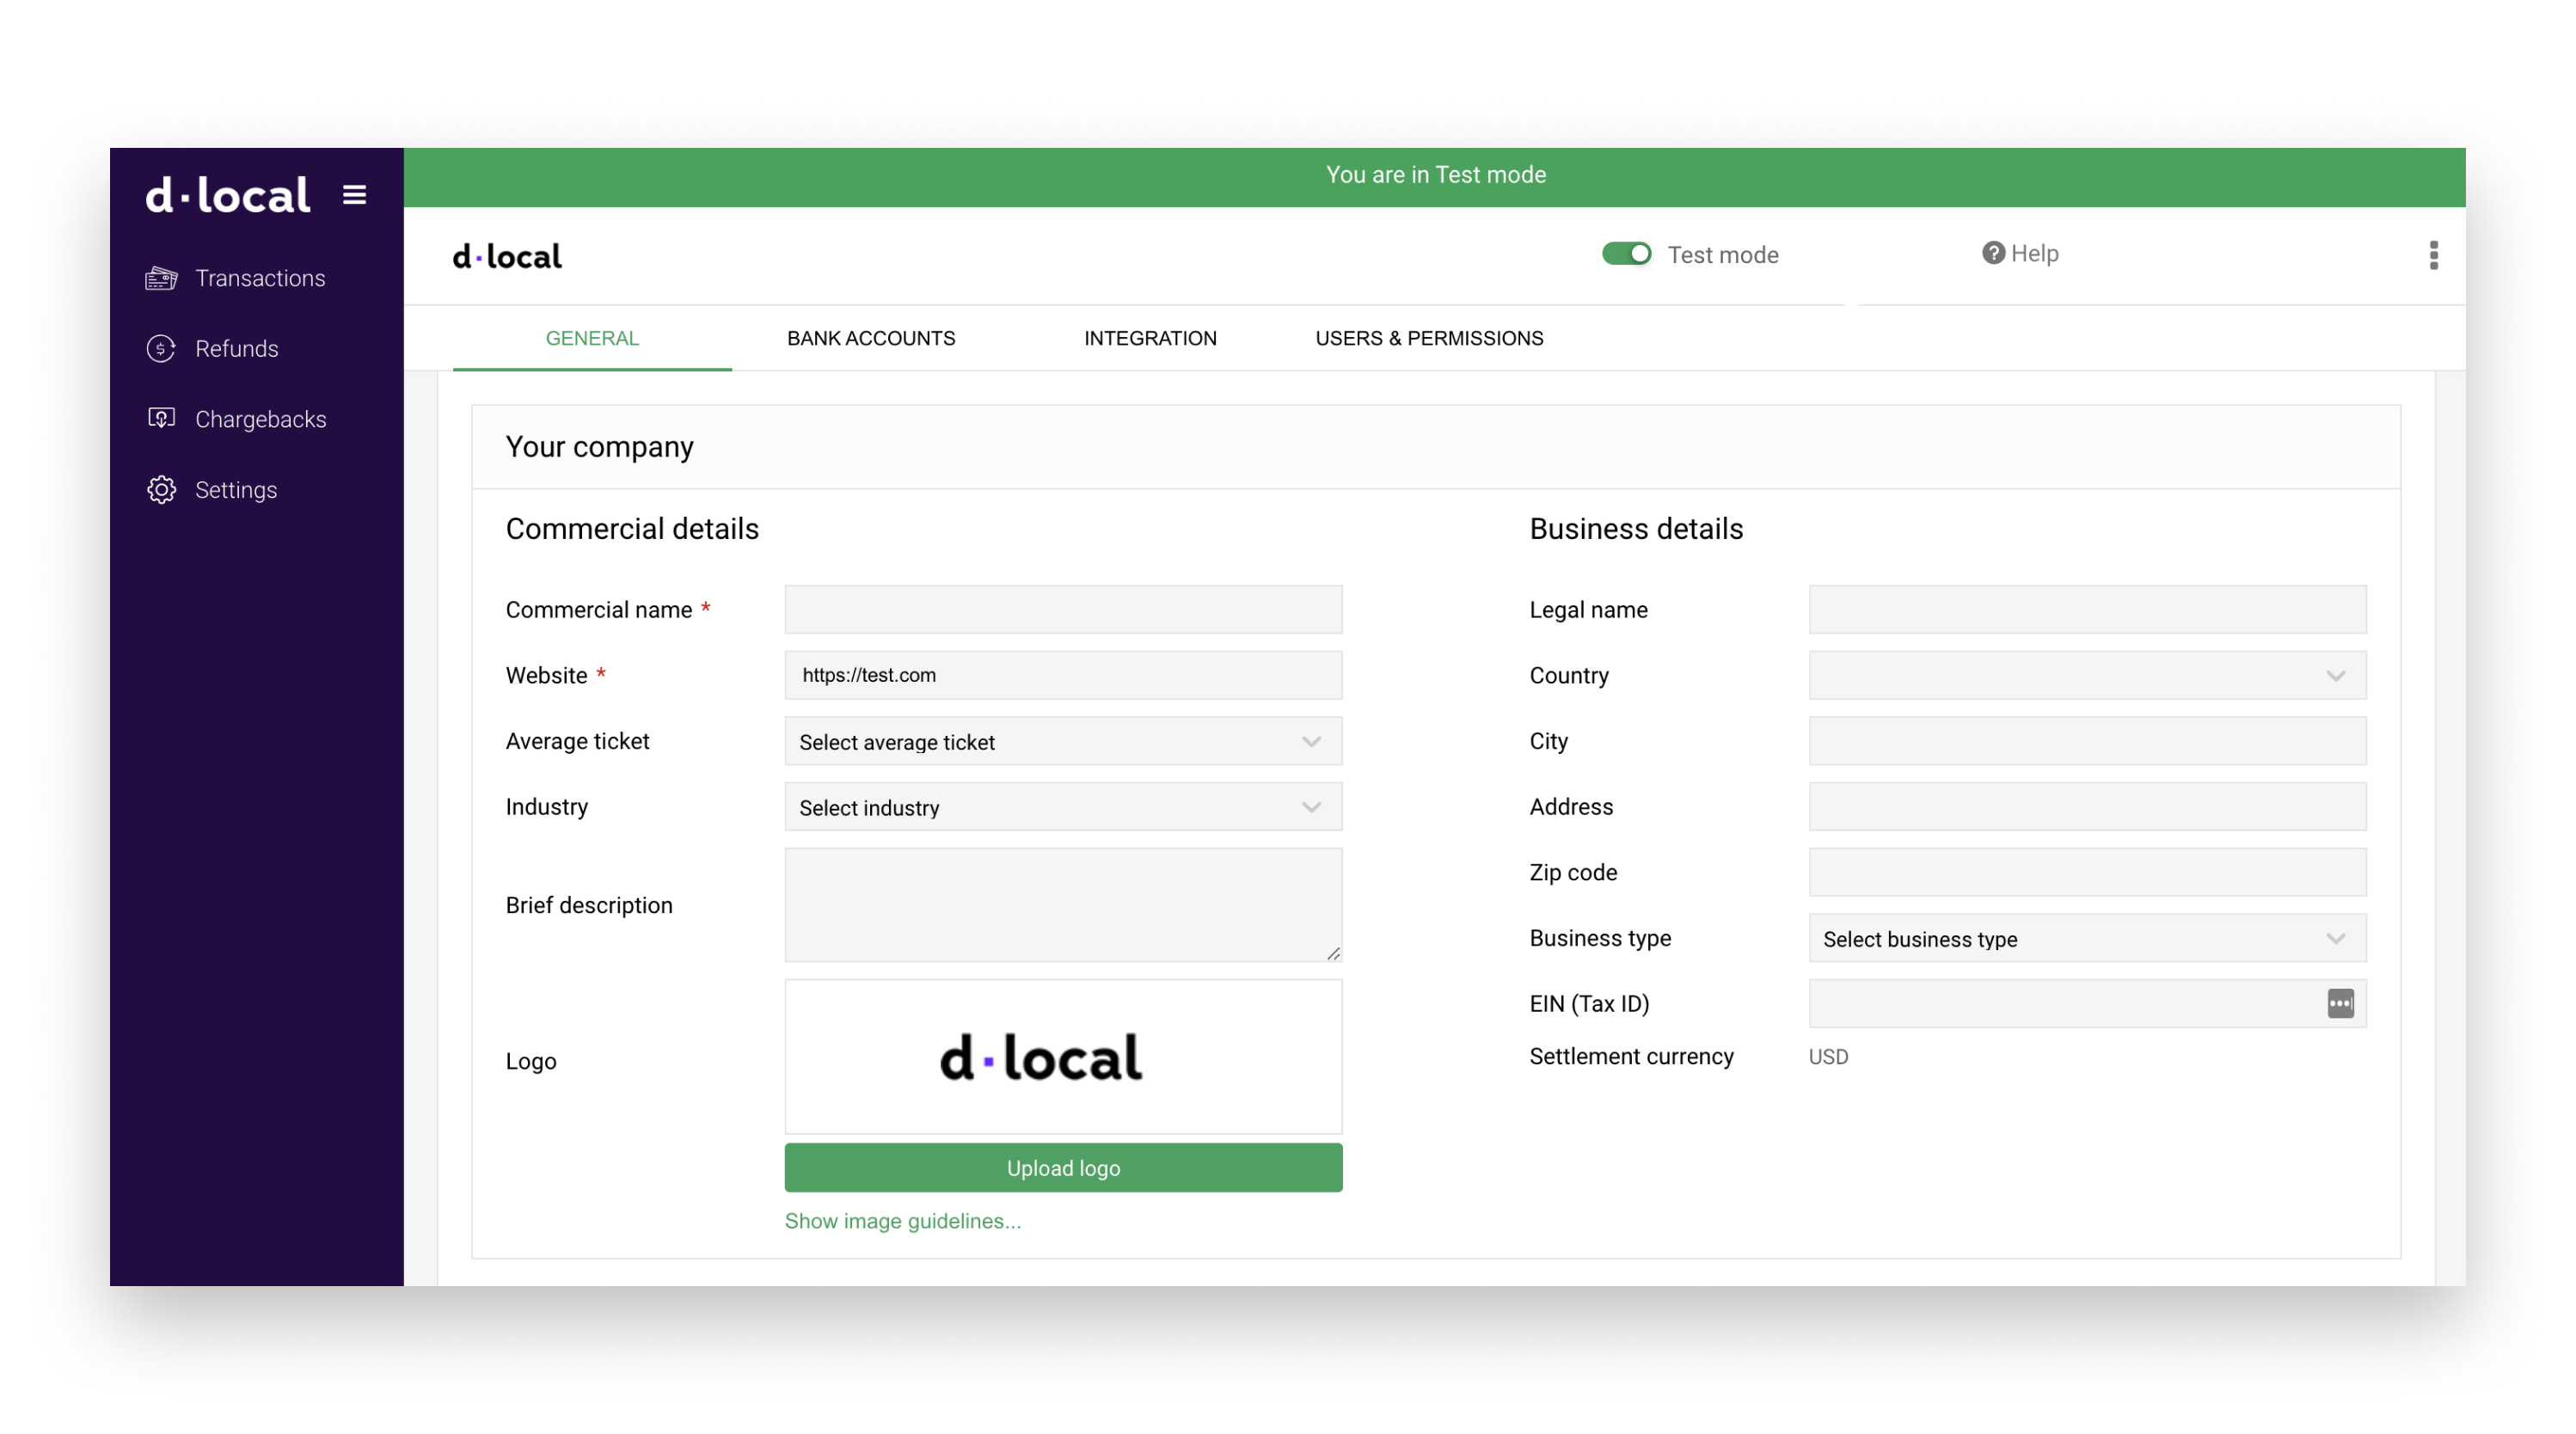Open the Average ticket dropdown

click(1063, 741)
